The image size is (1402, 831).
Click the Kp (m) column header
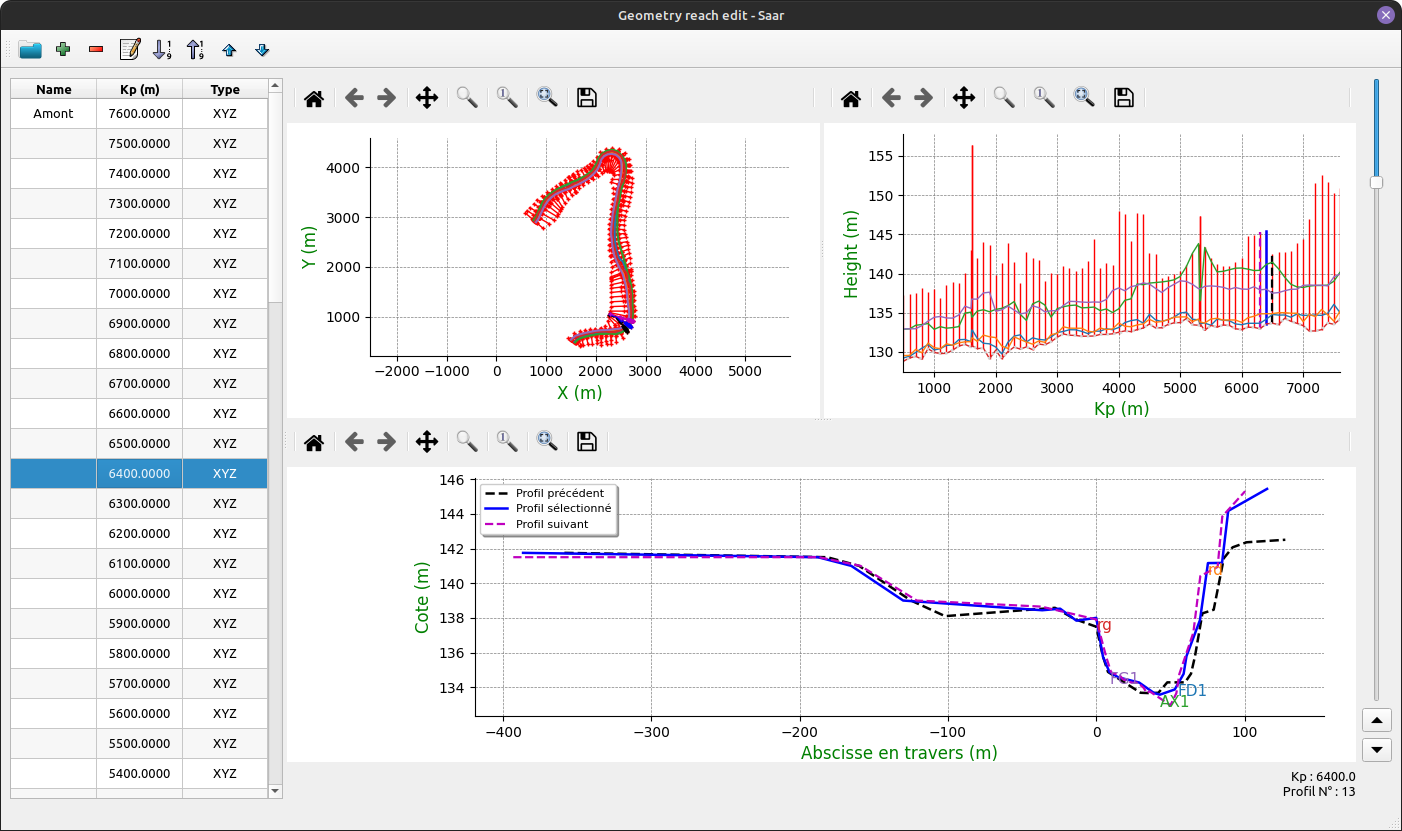[139, 90]
